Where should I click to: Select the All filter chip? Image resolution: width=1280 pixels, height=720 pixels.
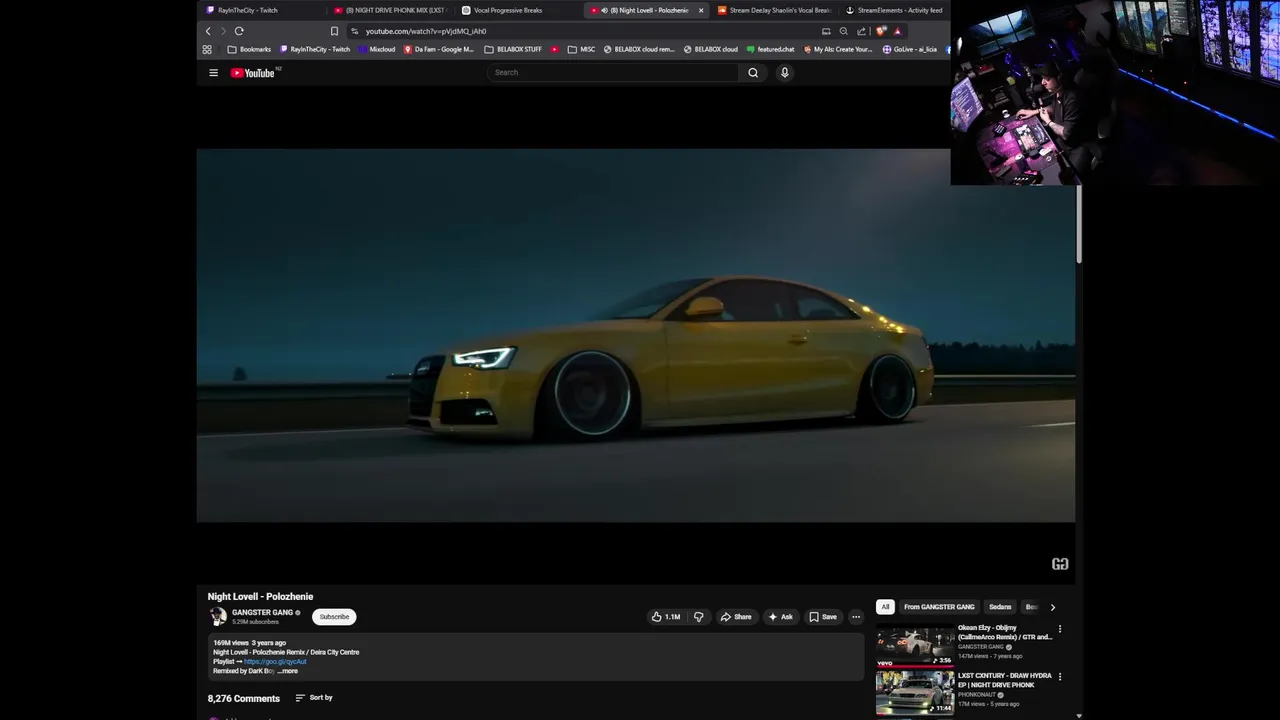click(885, 607)
